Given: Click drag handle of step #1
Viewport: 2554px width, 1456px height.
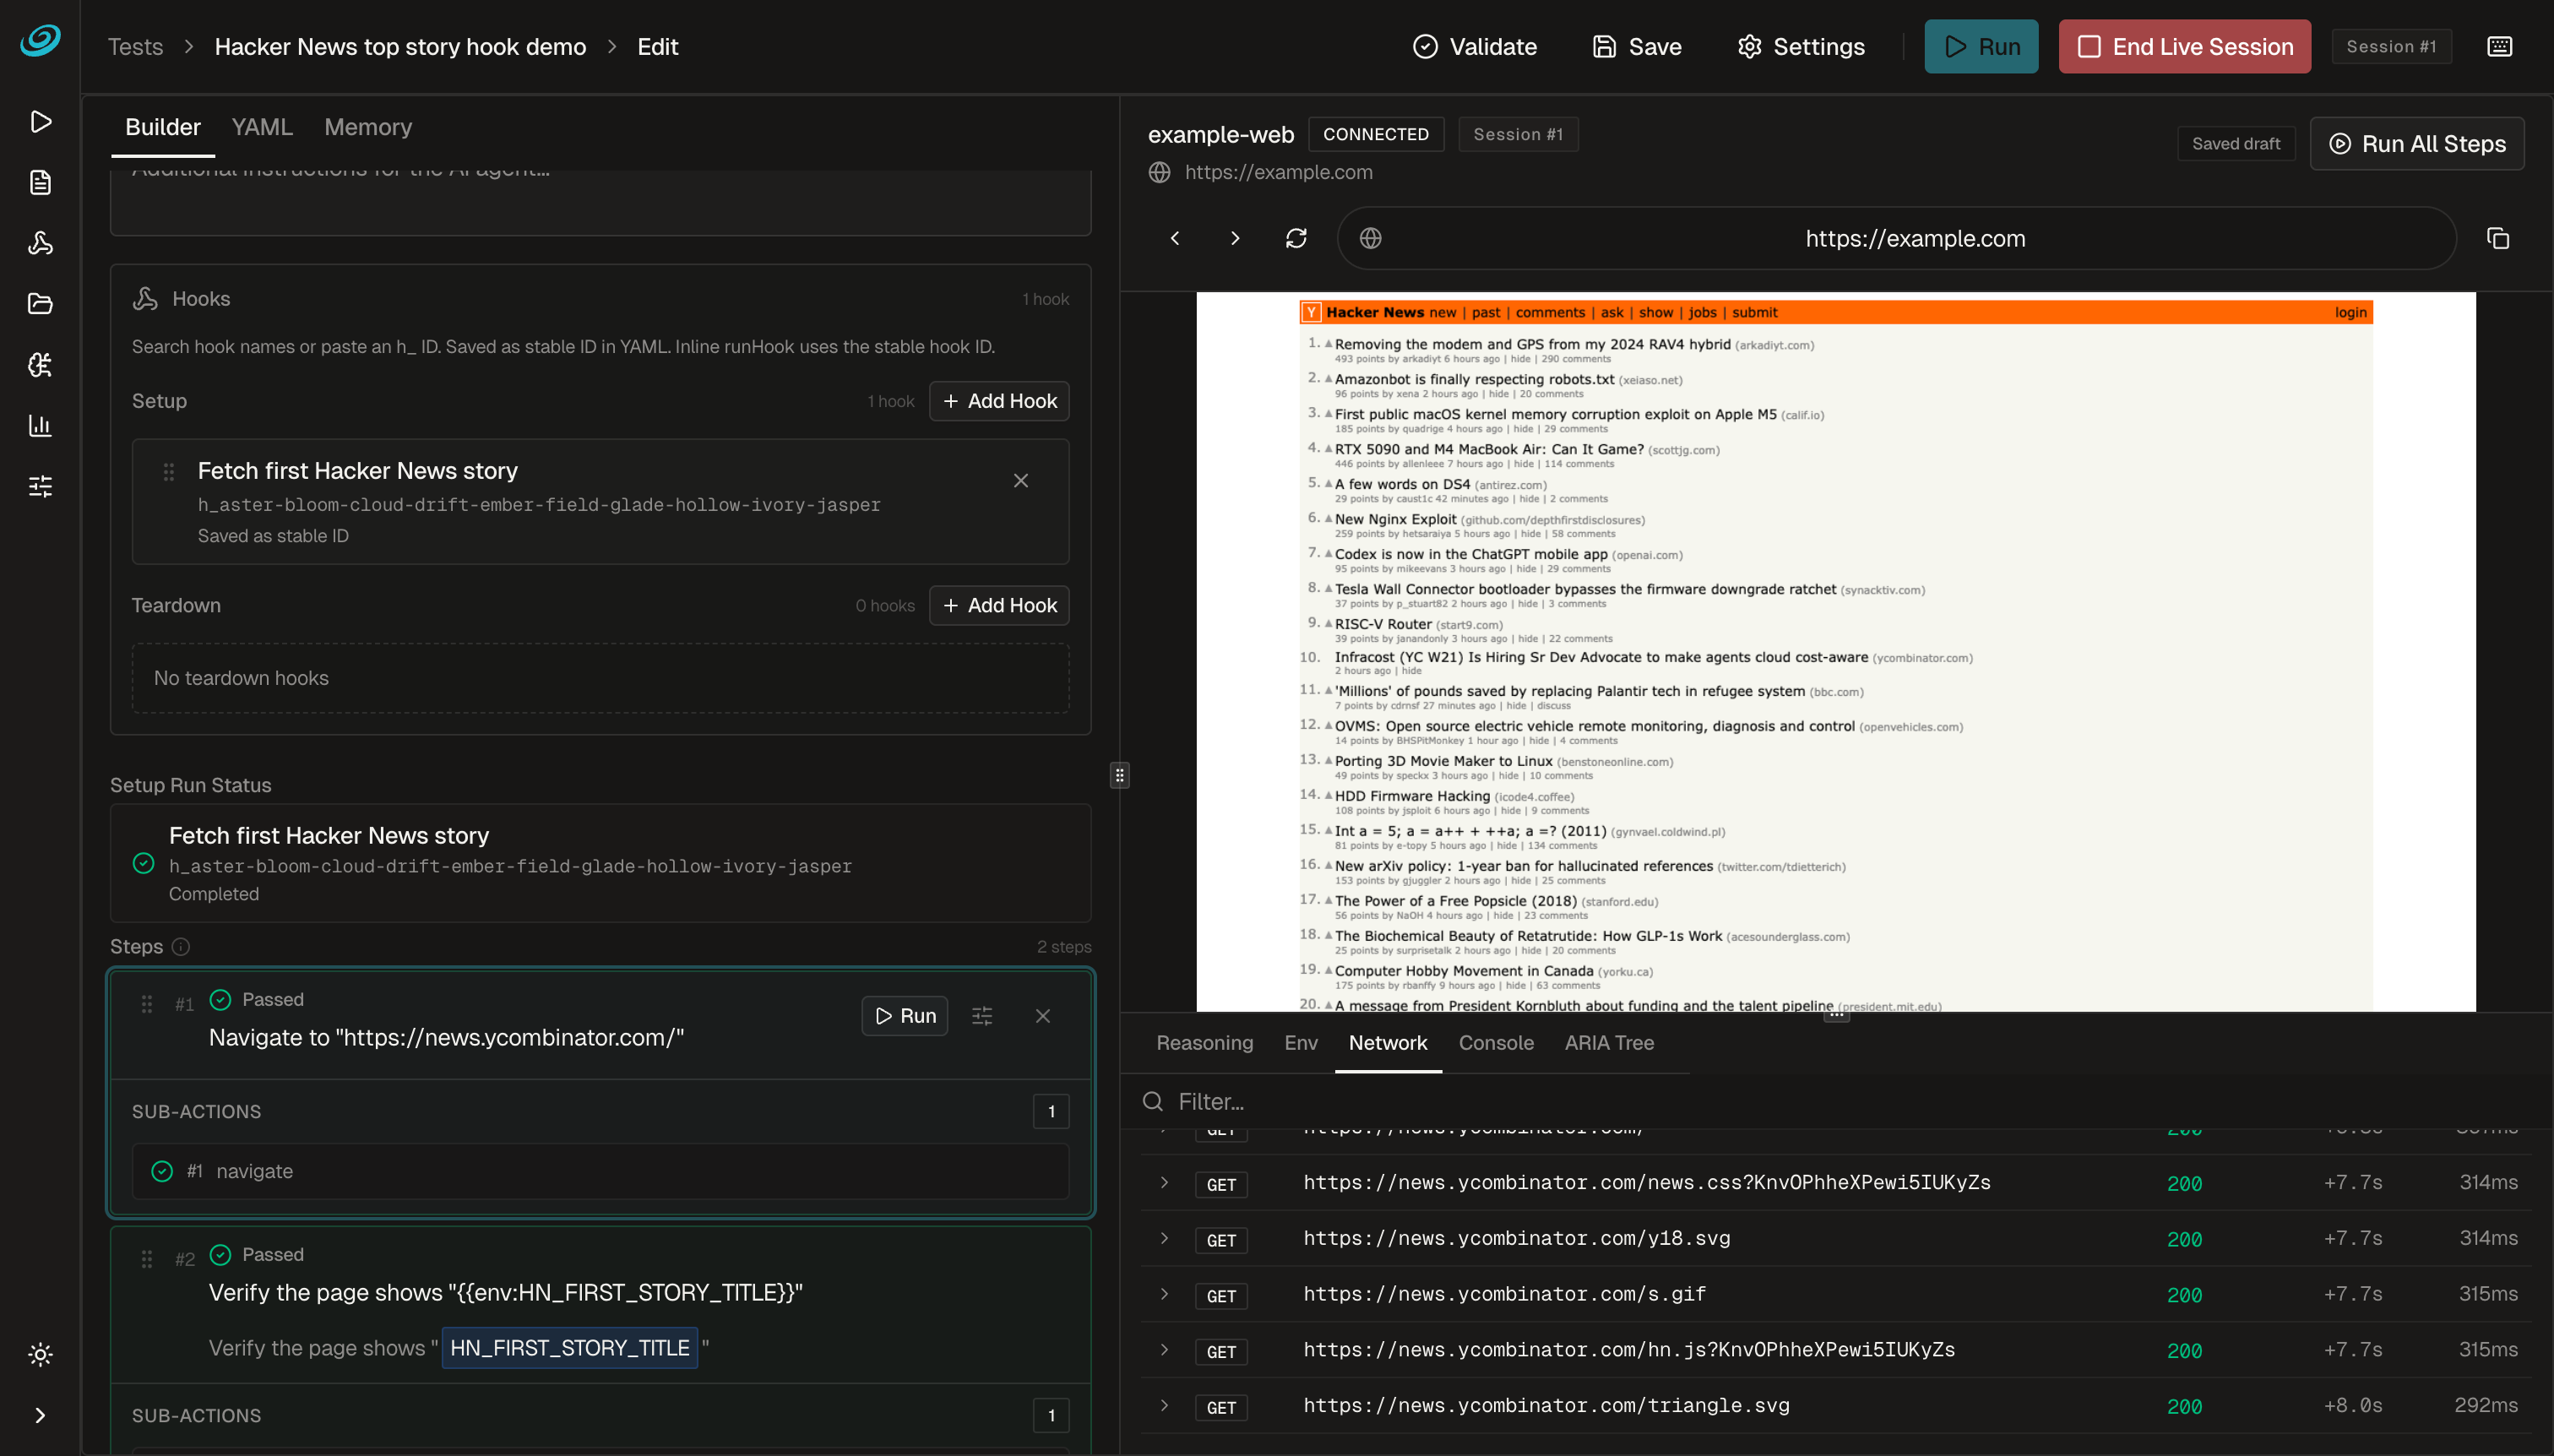Looking at the screenshot, I should point(147,1004).
